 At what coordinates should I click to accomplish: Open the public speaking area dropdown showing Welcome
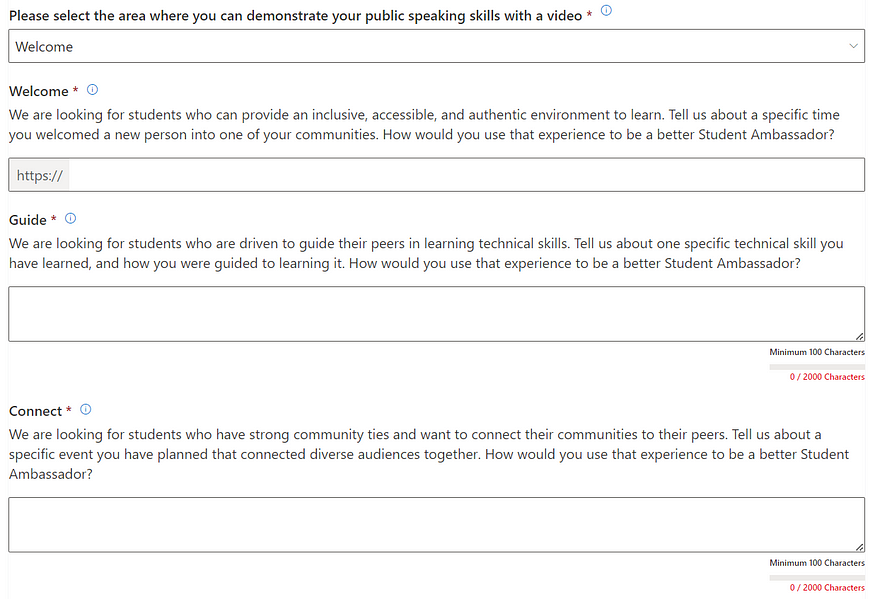click(436, 46)
